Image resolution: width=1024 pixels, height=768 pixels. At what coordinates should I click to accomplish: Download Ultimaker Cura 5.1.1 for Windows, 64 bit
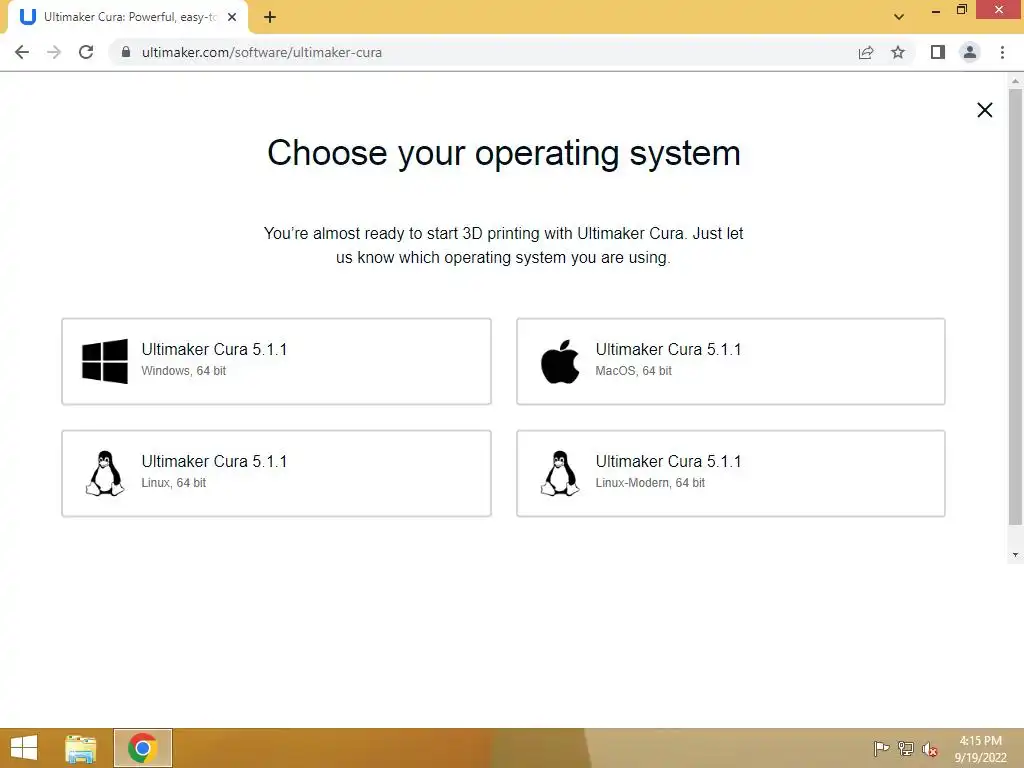276,362
